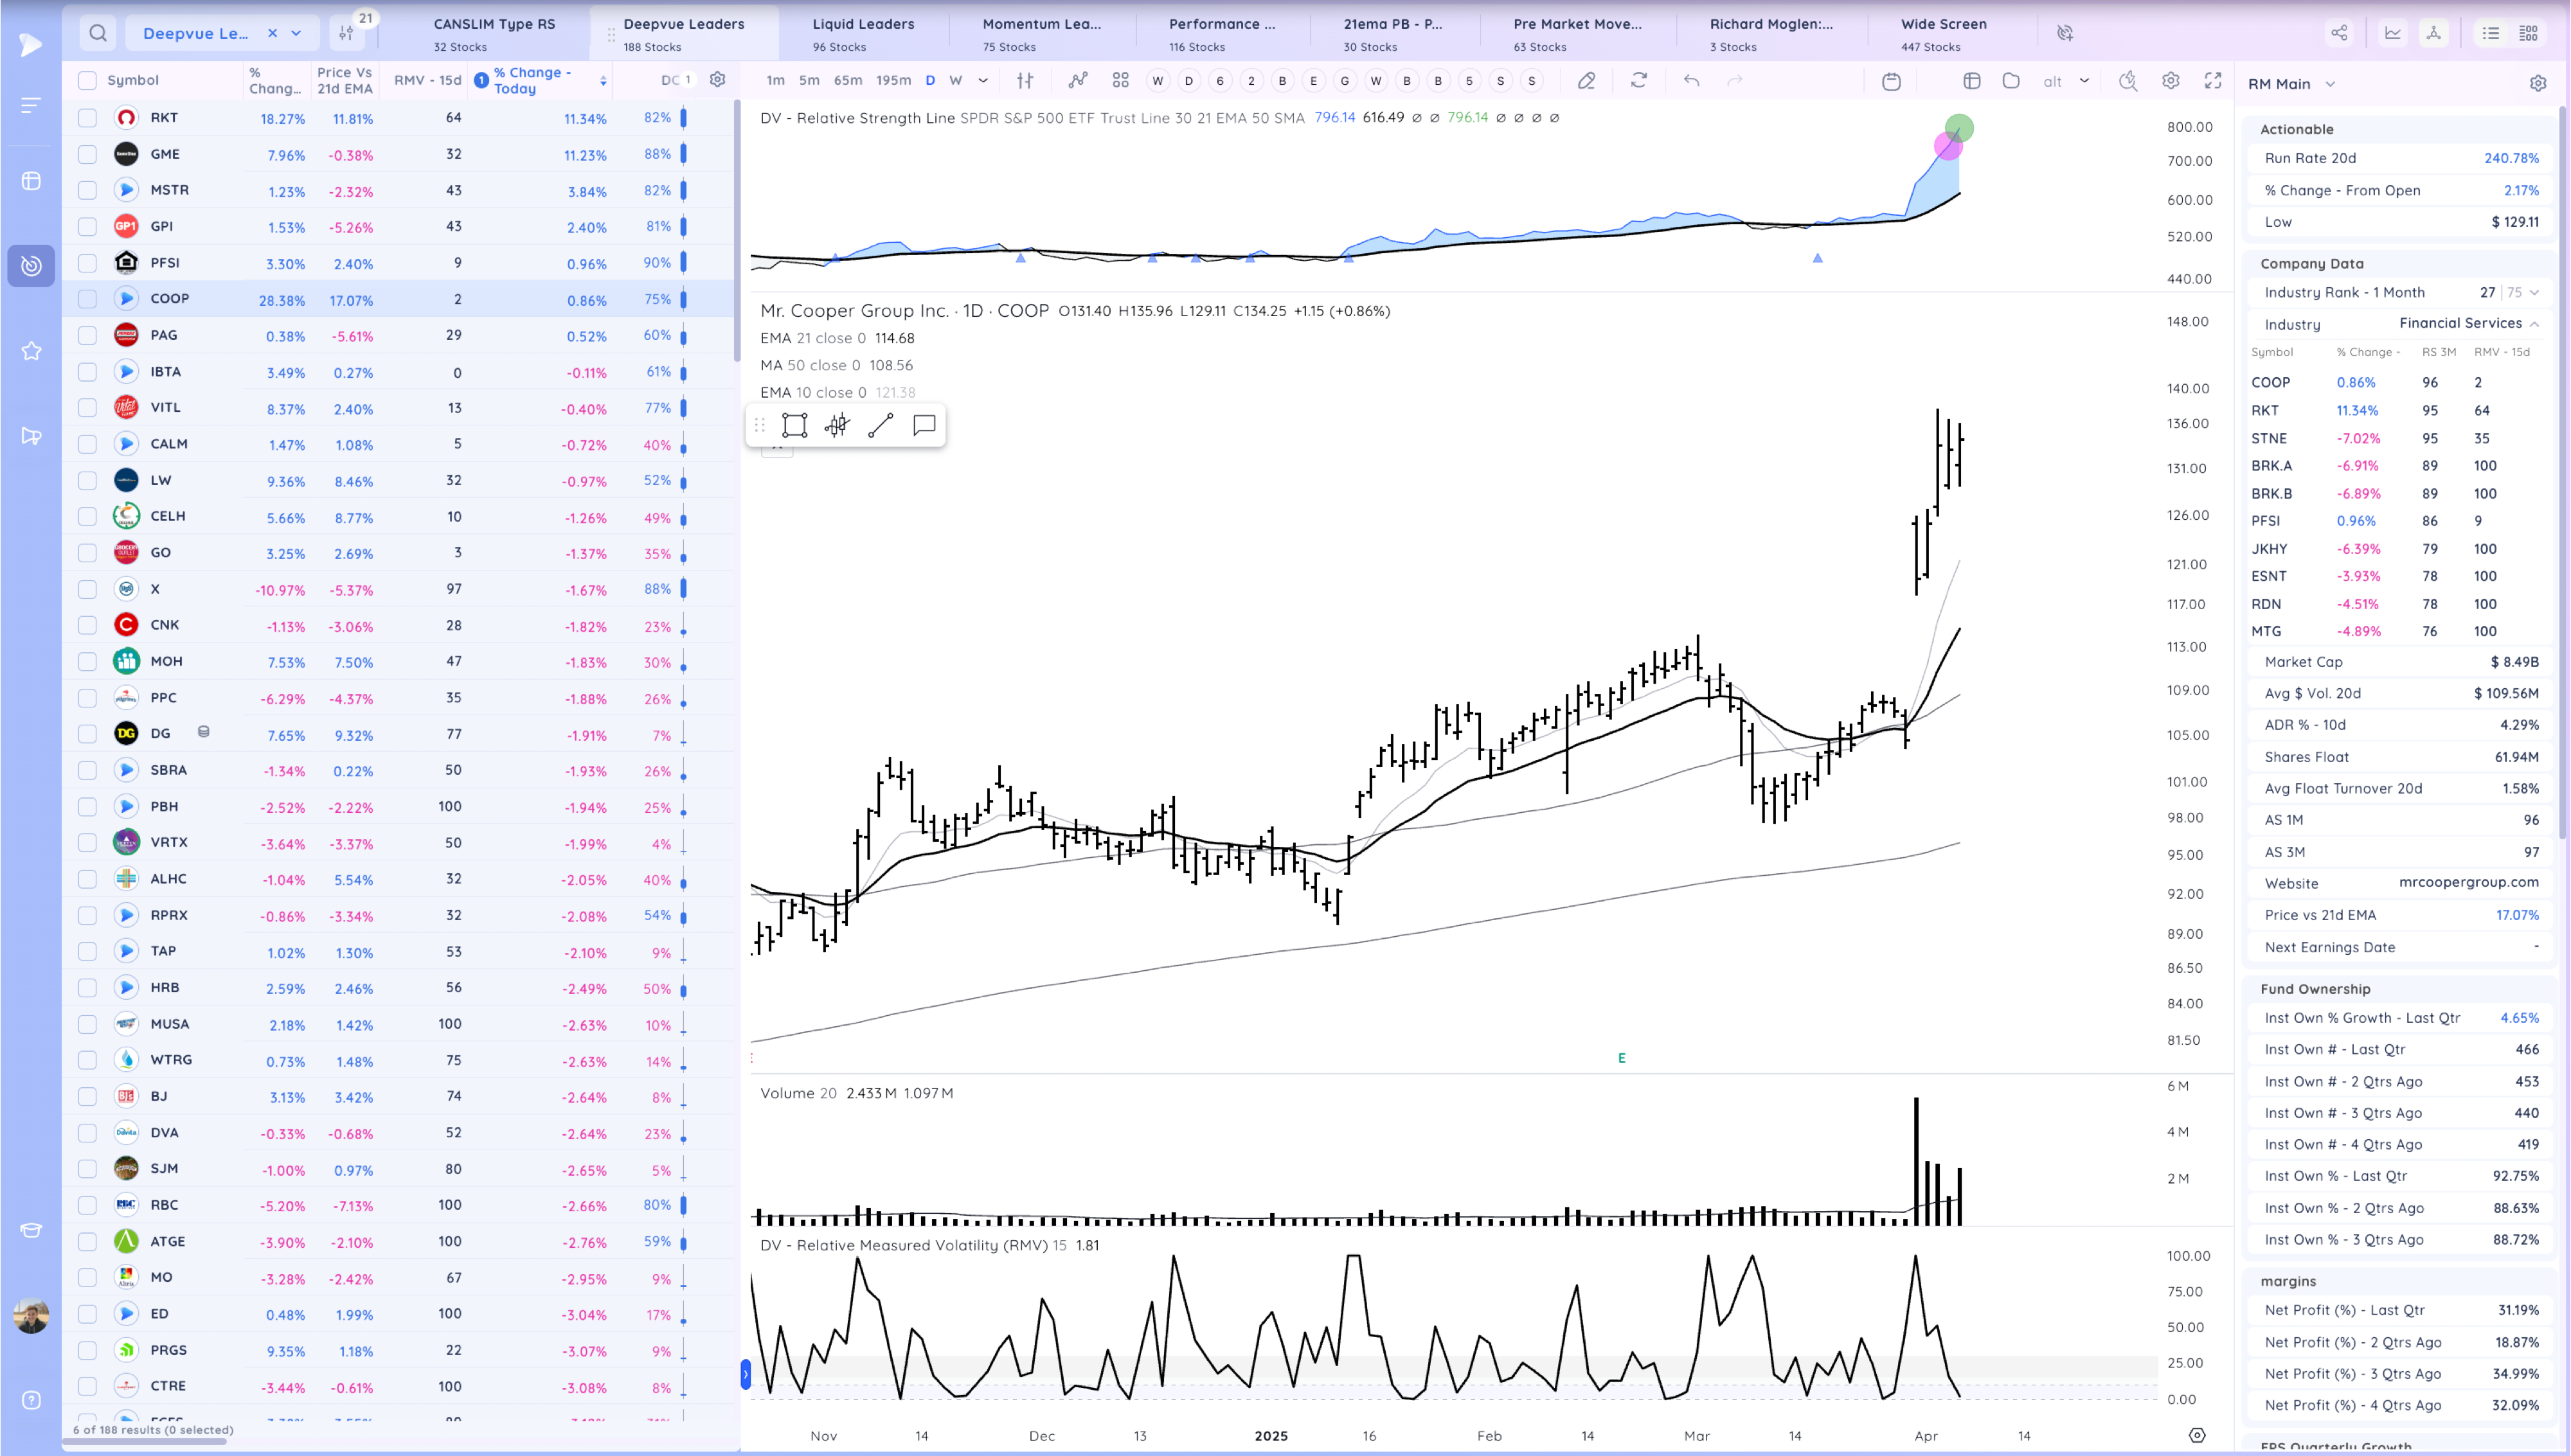This screenshot has width=2571, height=1456.
Task: Toggle fullscreen chart icon
Action: click(2213, 81)
